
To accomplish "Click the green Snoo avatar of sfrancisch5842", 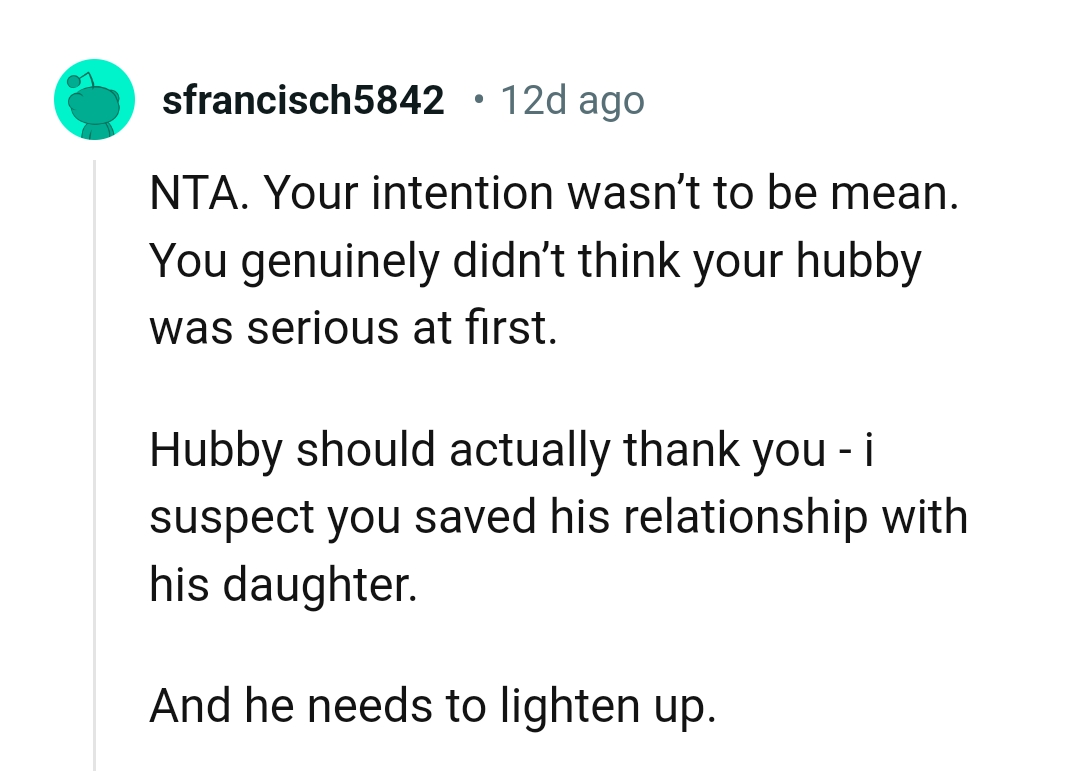I will 94,99.
